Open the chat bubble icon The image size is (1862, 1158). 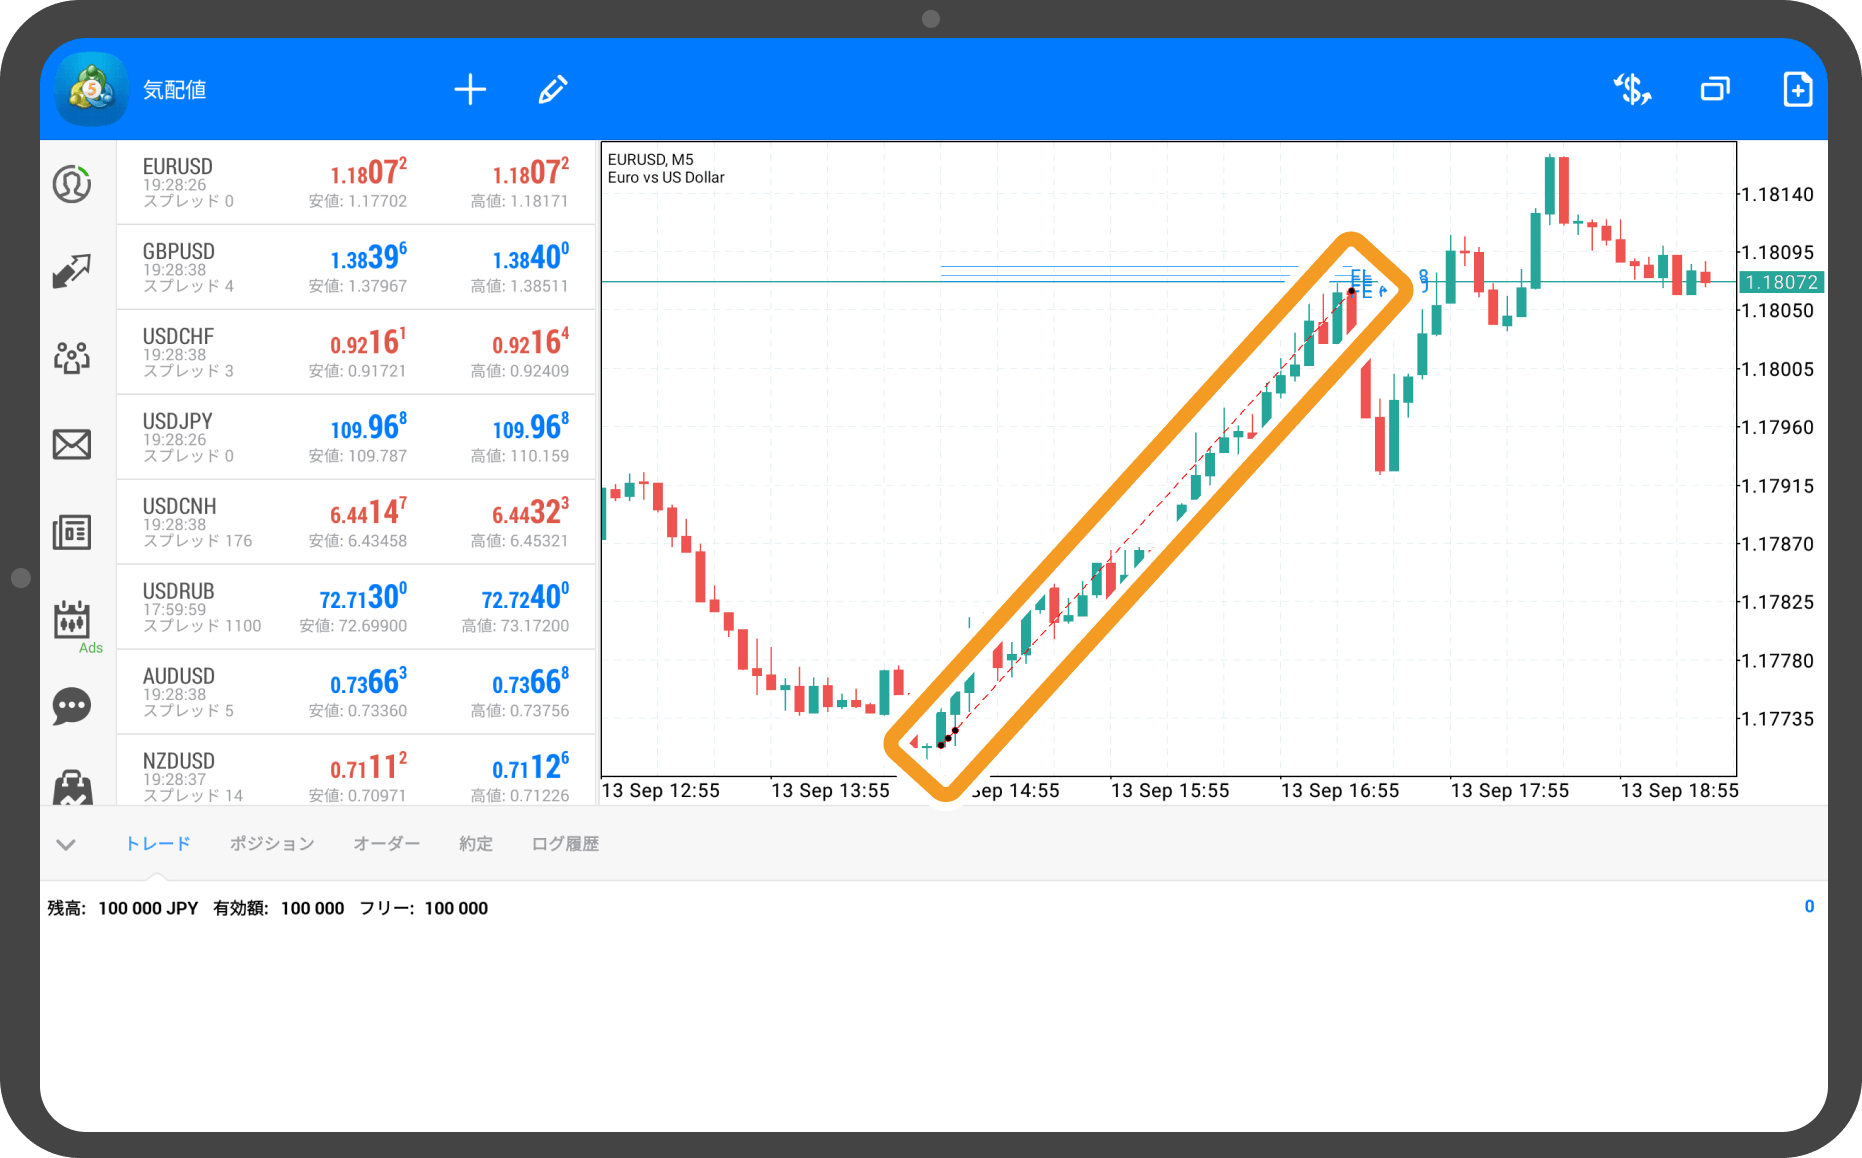pyautogui.click(x=72, y=706)
